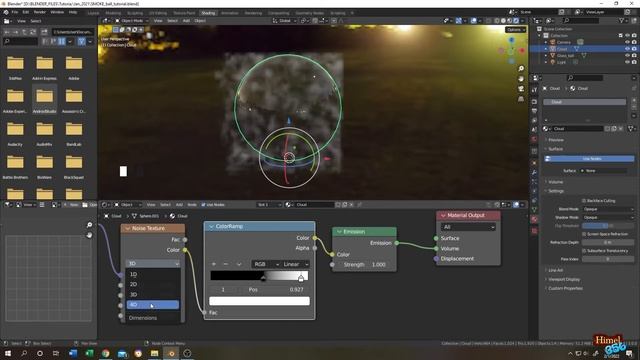This screenshot has width=640, height=360.
Task: Collapse the Material Output node
Action: tap(443, 216)
